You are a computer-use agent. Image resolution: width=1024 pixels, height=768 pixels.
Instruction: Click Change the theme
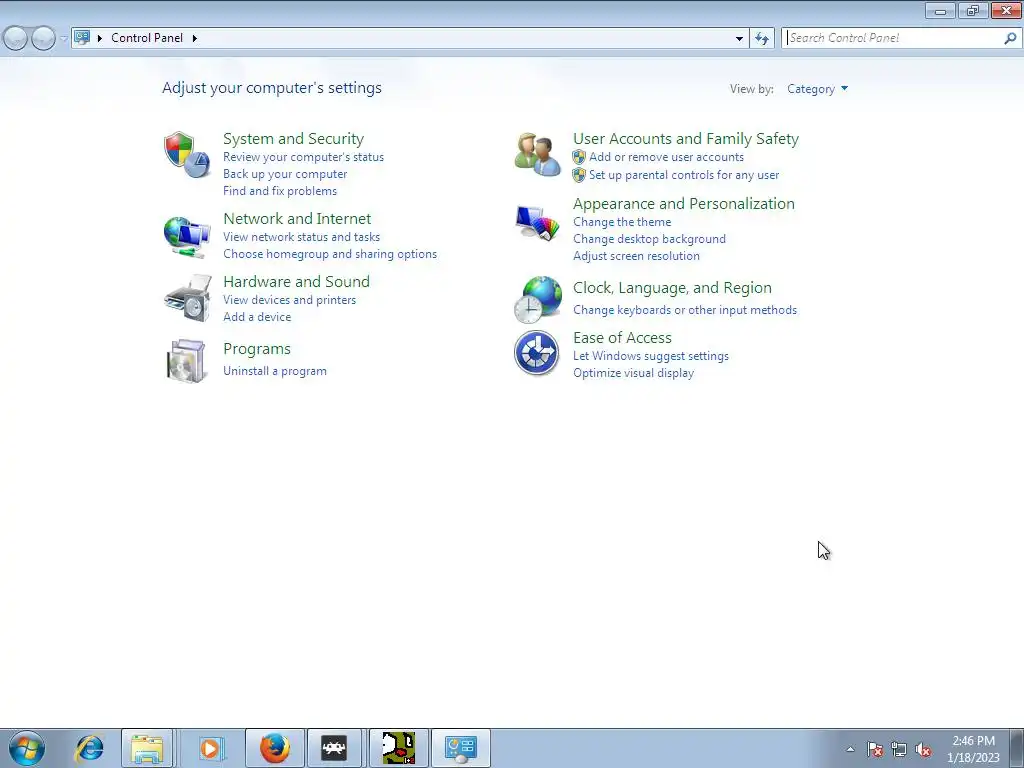pos(622,222)
